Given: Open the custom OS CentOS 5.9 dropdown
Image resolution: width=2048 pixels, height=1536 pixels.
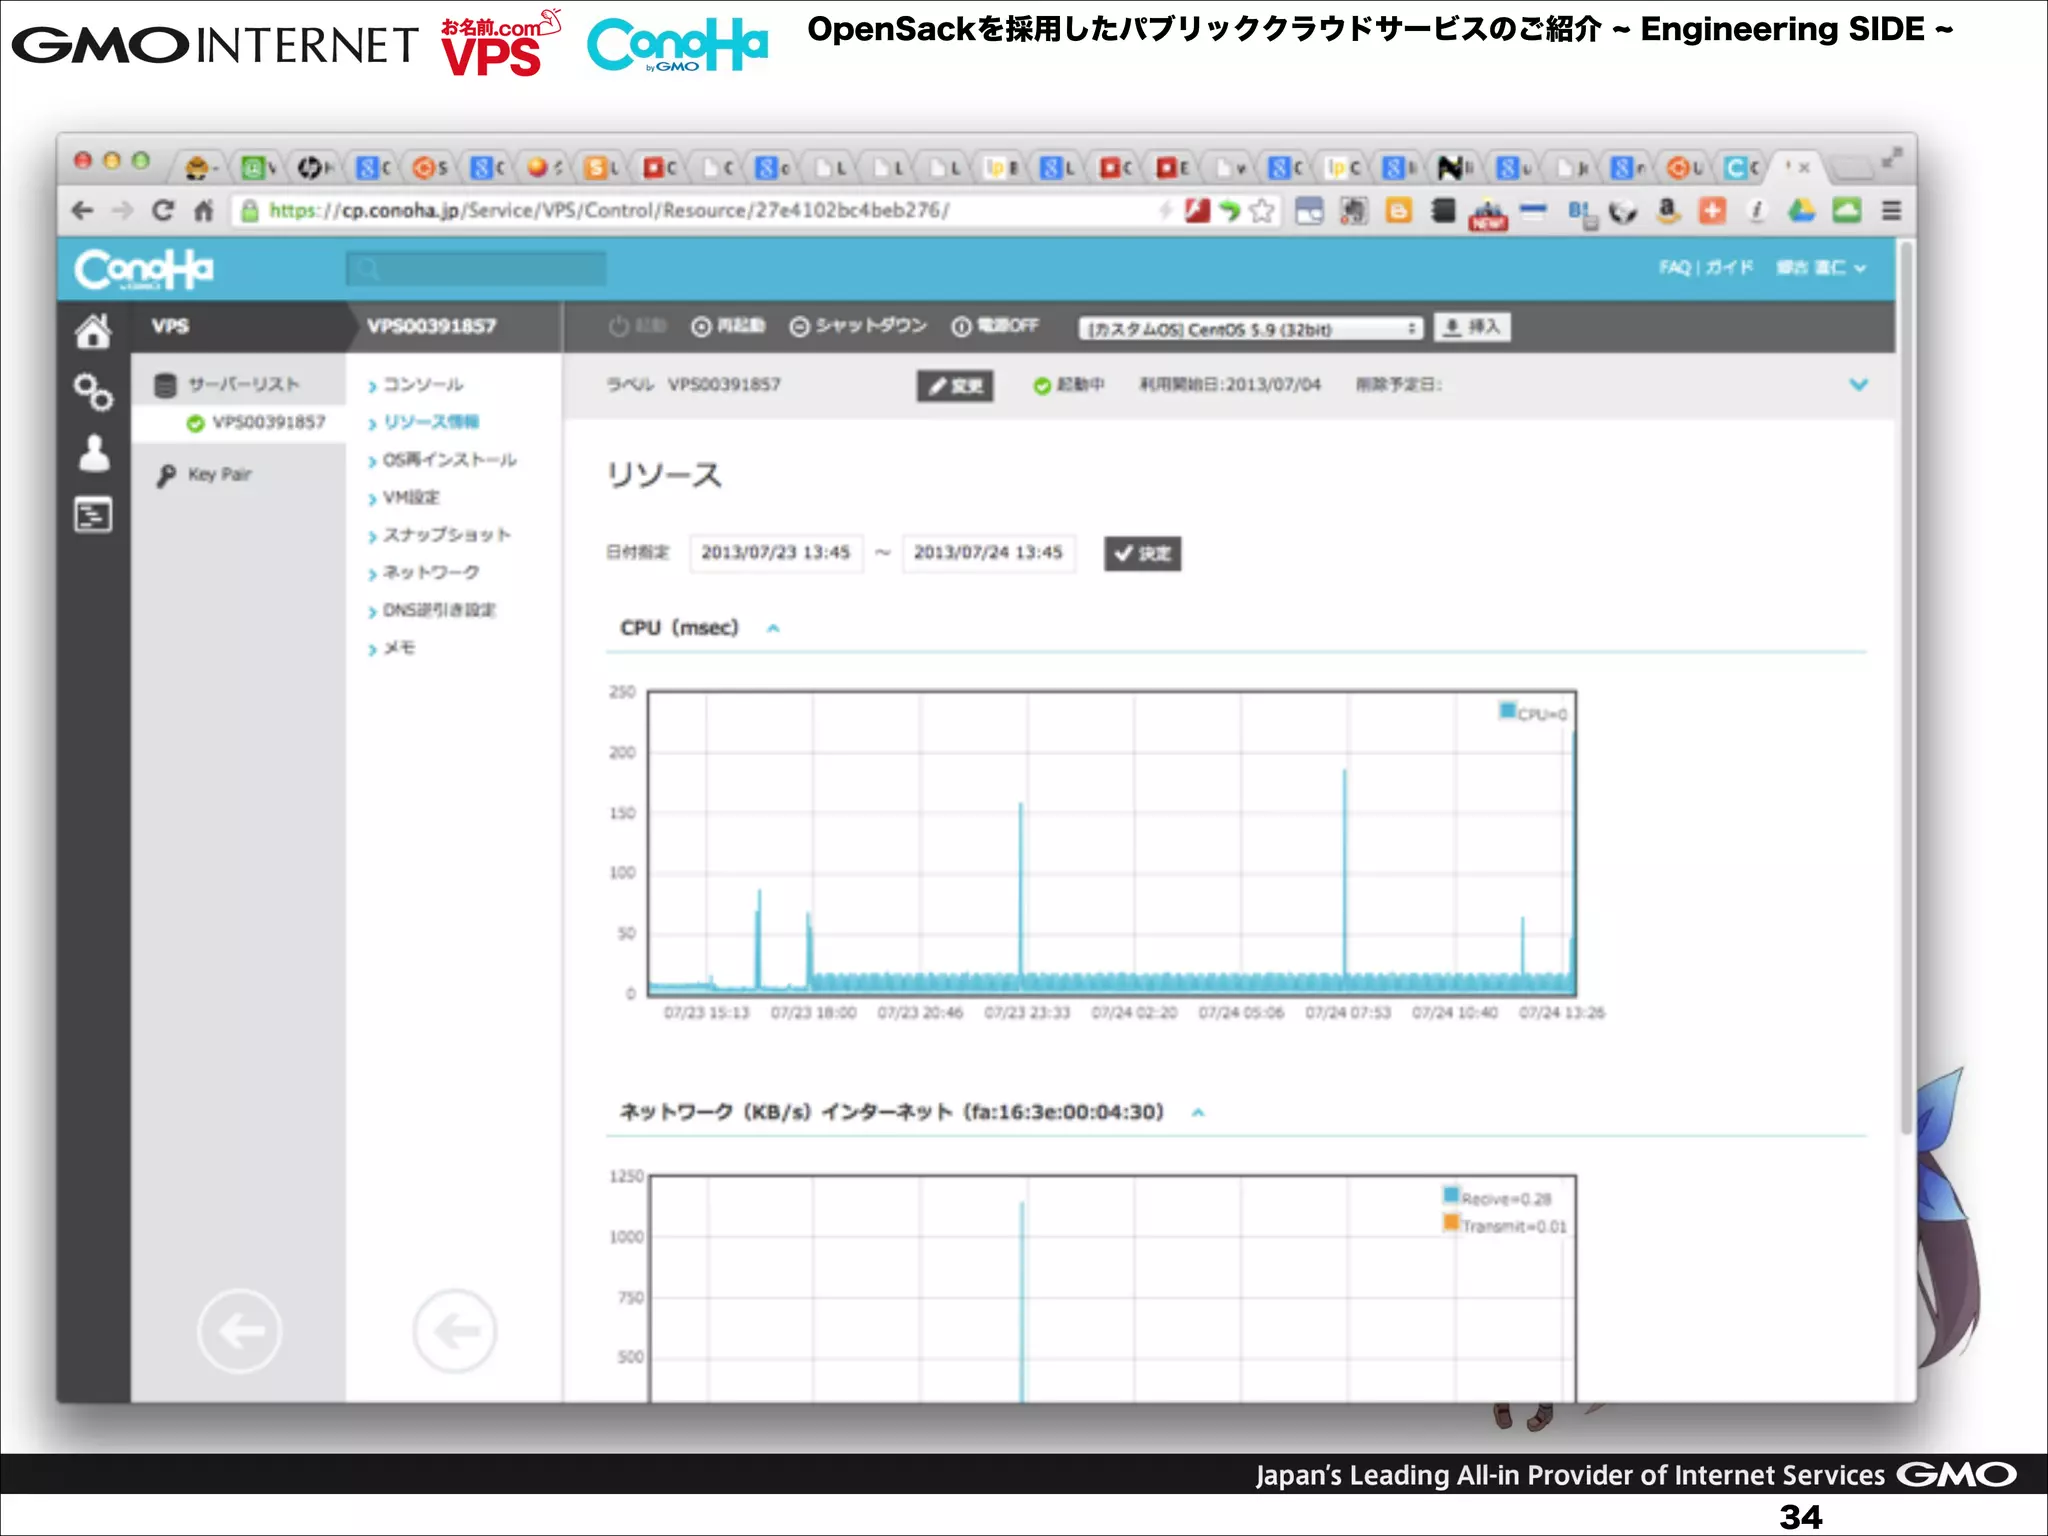Looking at the screenshot, I should pos(1250,329).
